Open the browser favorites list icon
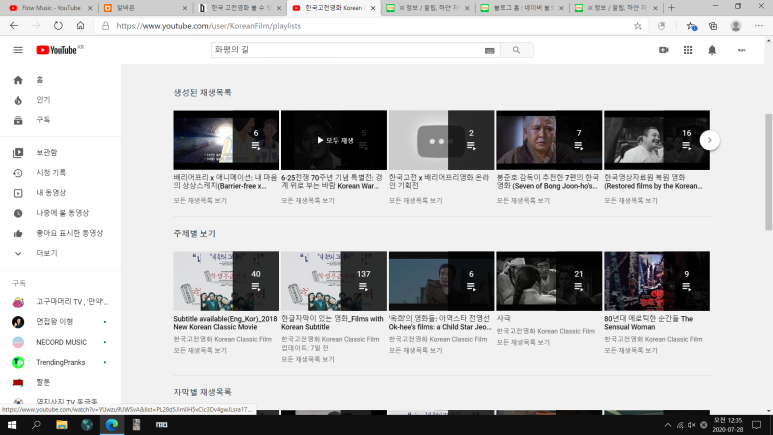Screen dimensions: 773x435 pyautogui.click(x=691, y=26)
